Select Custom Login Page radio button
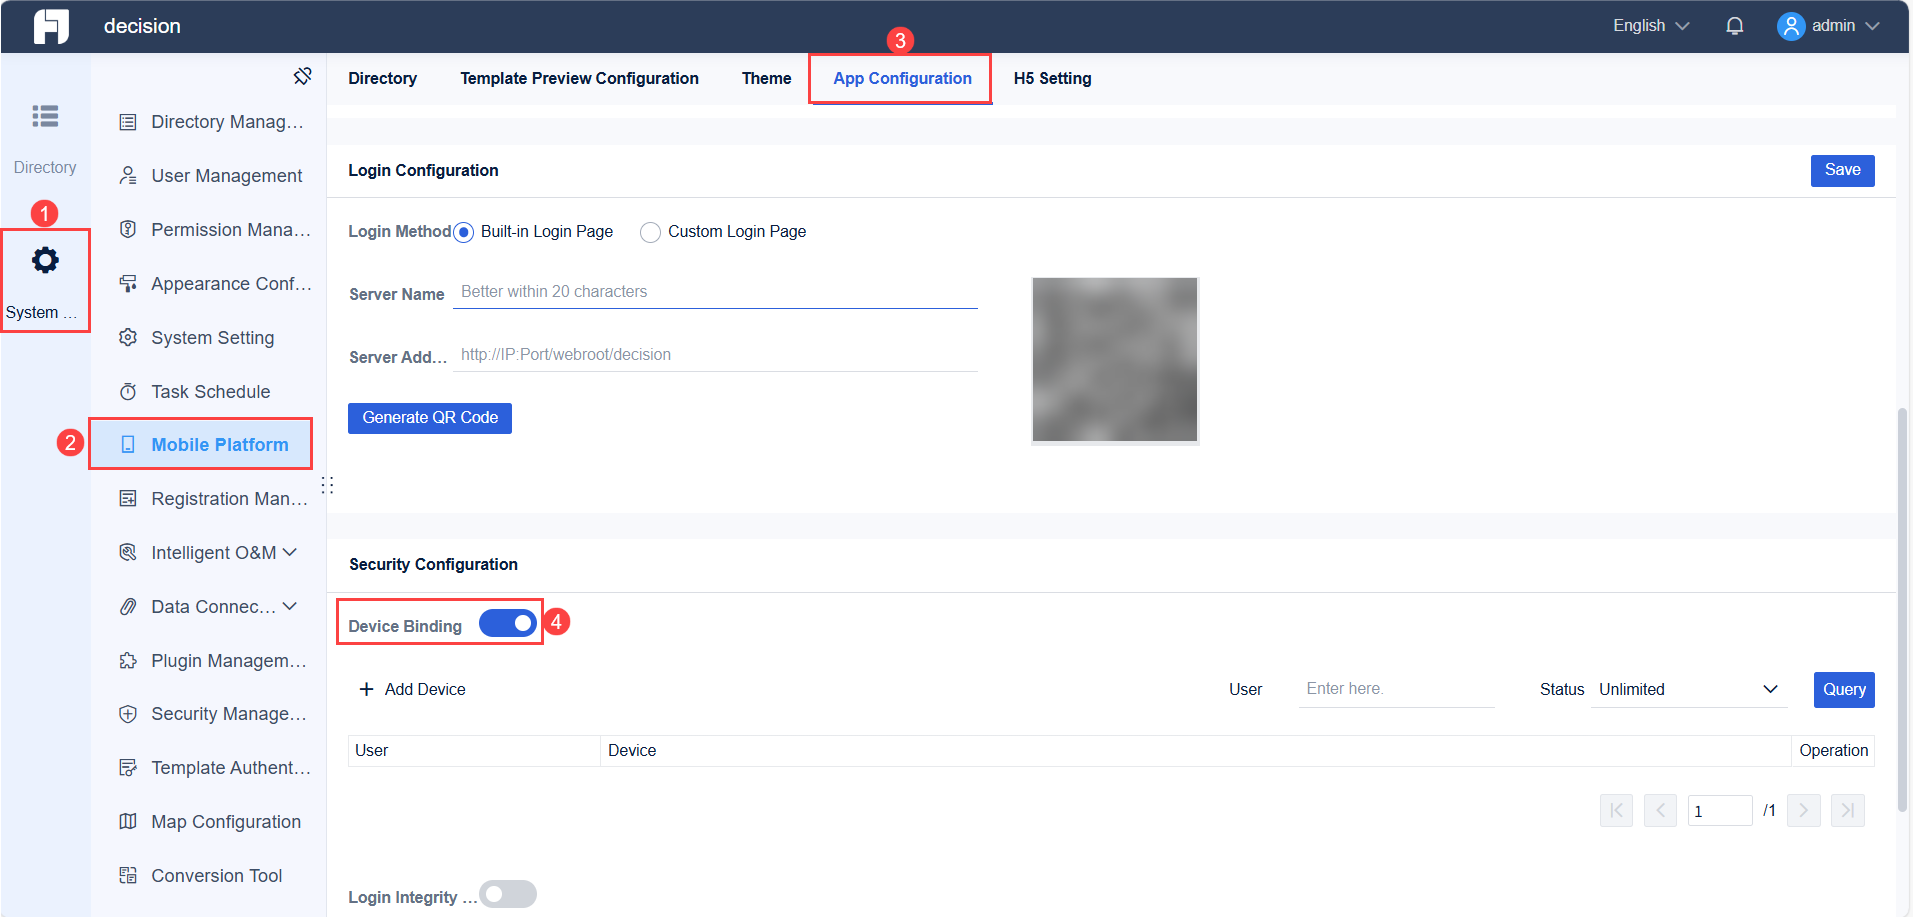This screenshot has height=917, width=1913. pyautogui.click(x=650, y=232)
